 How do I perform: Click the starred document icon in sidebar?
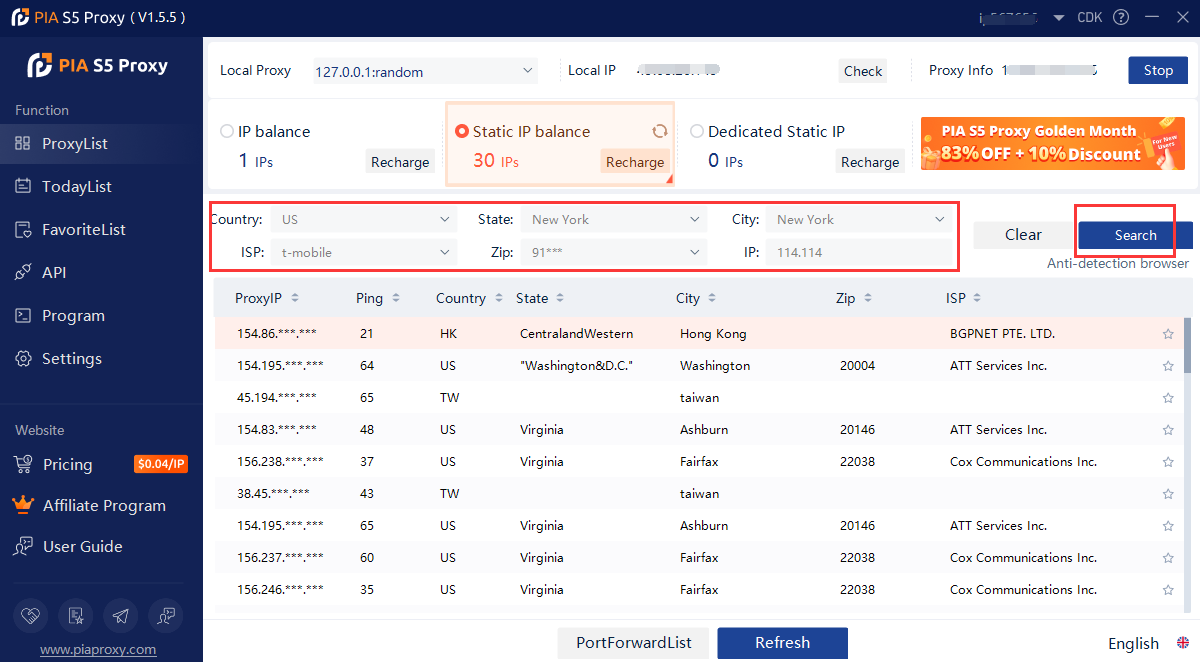point(75,615)
